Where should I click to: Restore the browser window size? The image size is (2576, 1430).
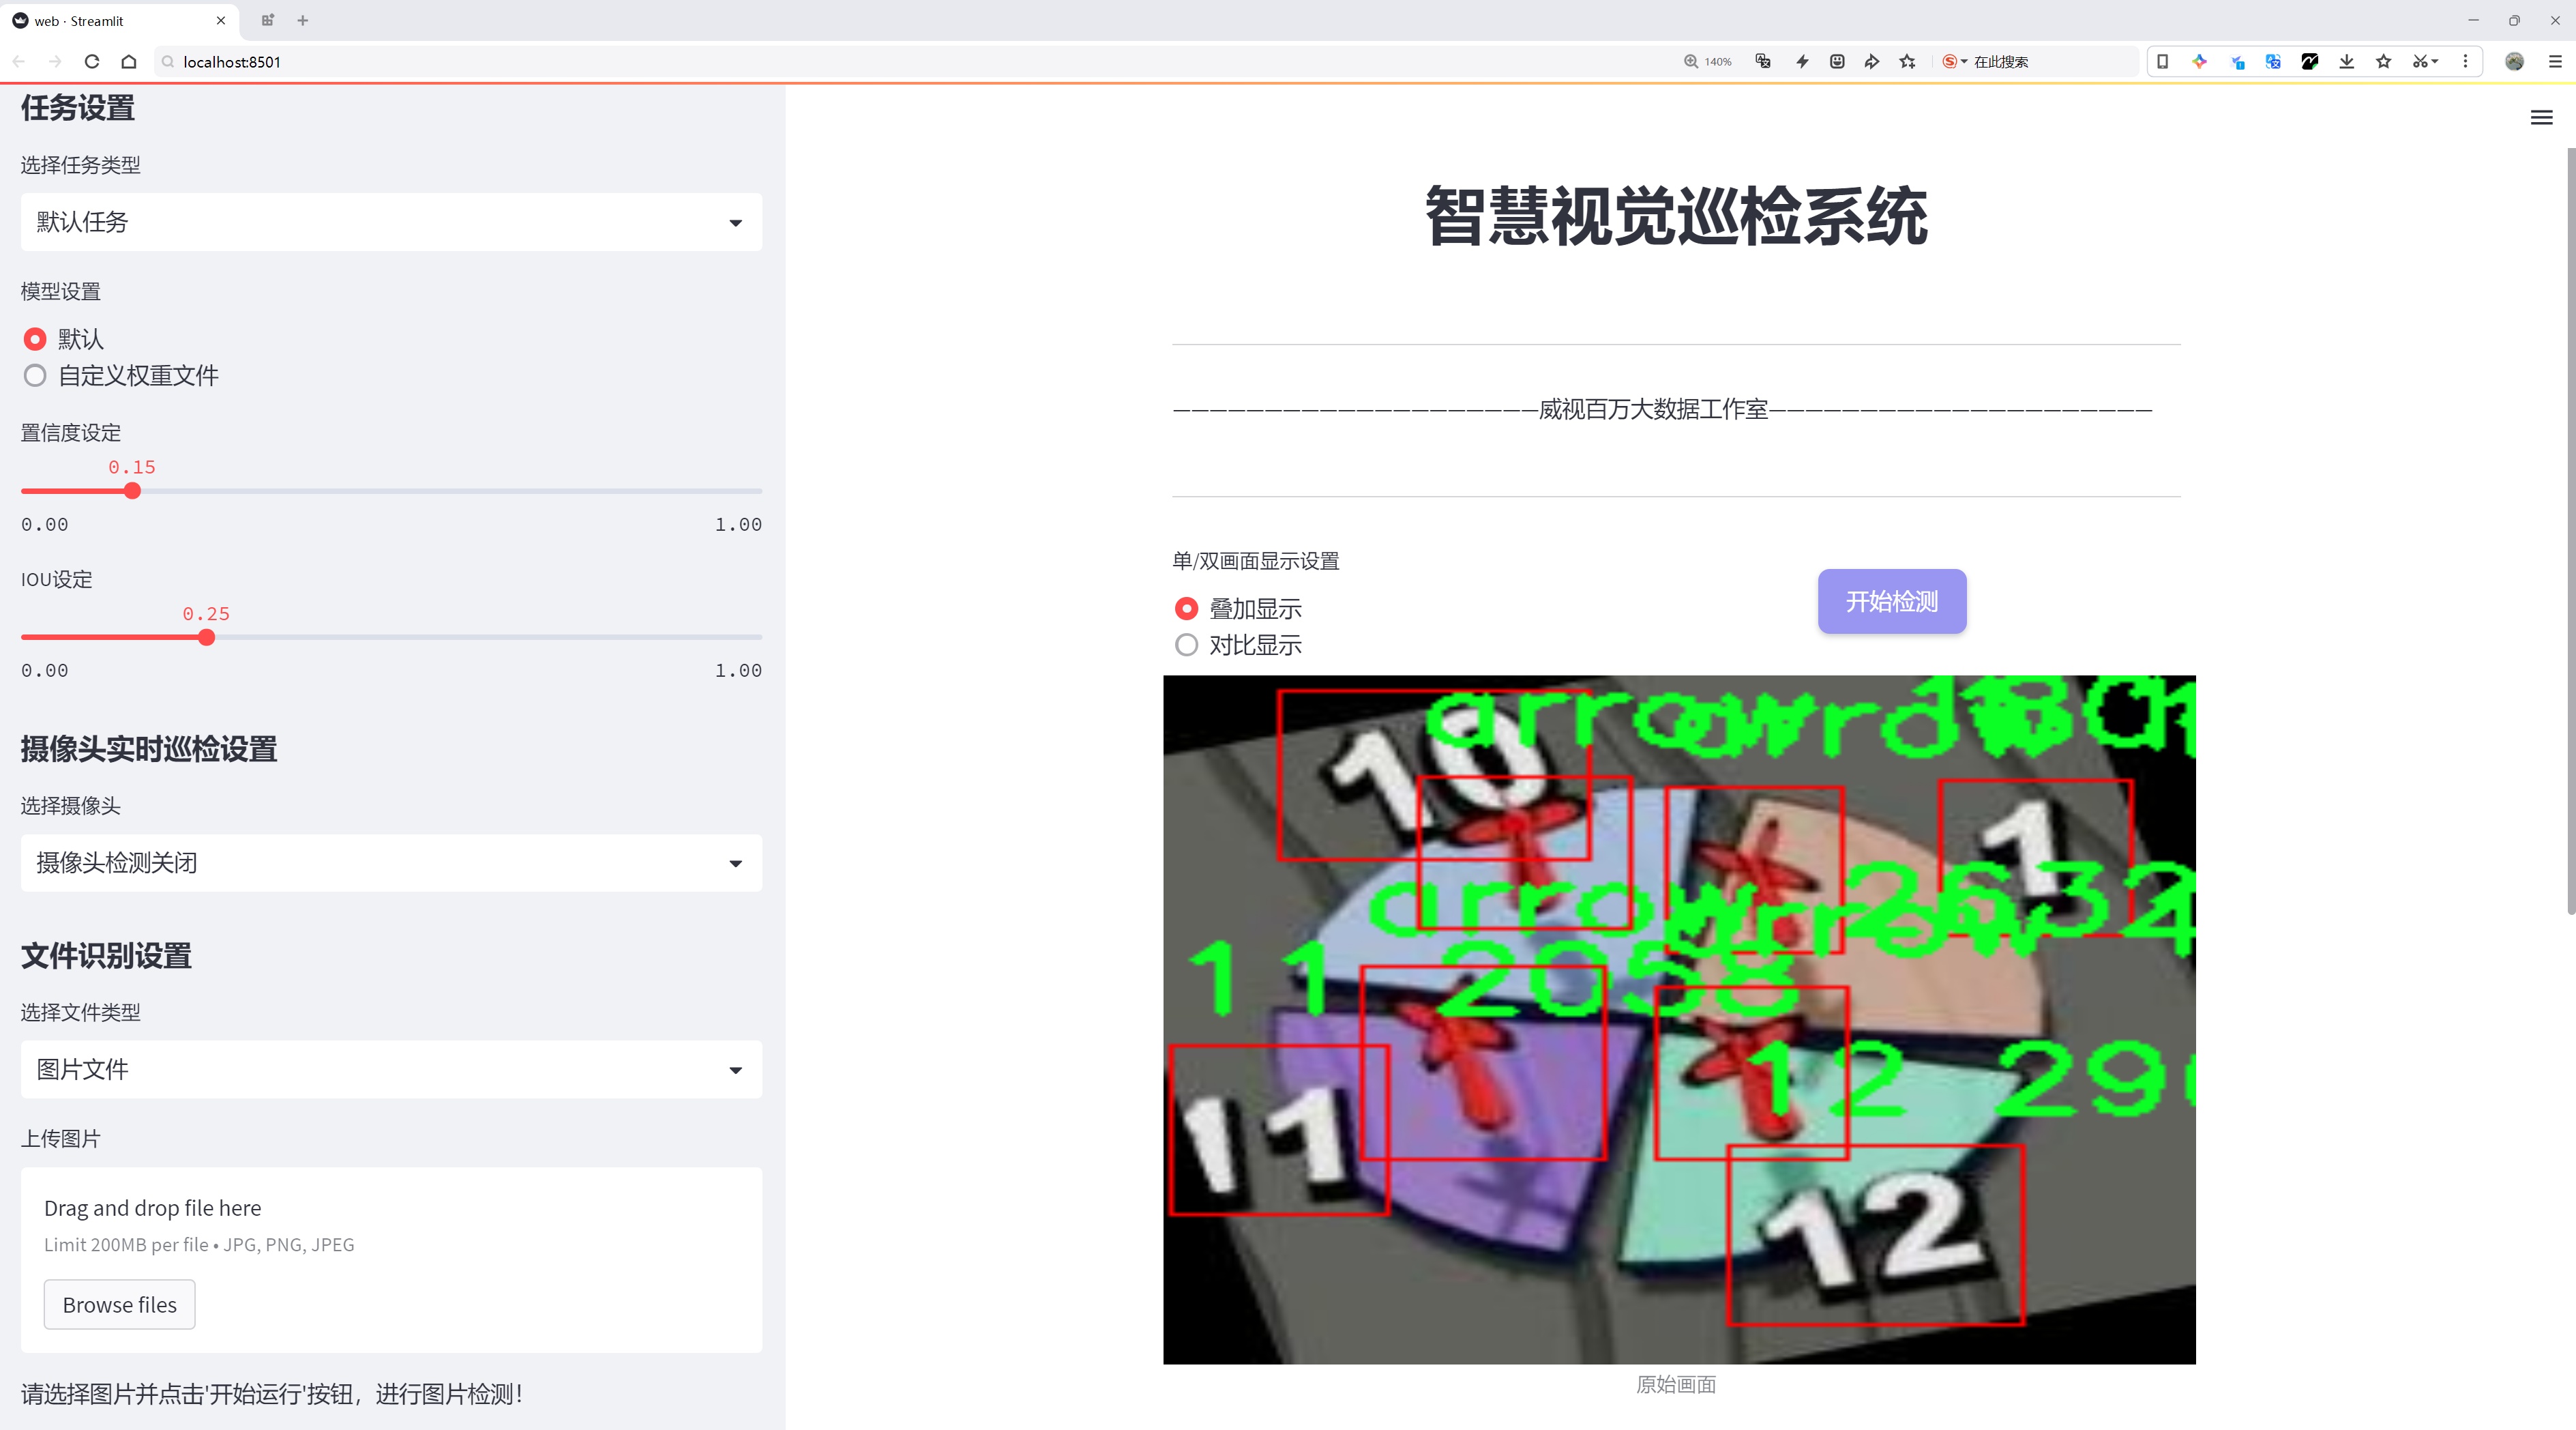2514,20
